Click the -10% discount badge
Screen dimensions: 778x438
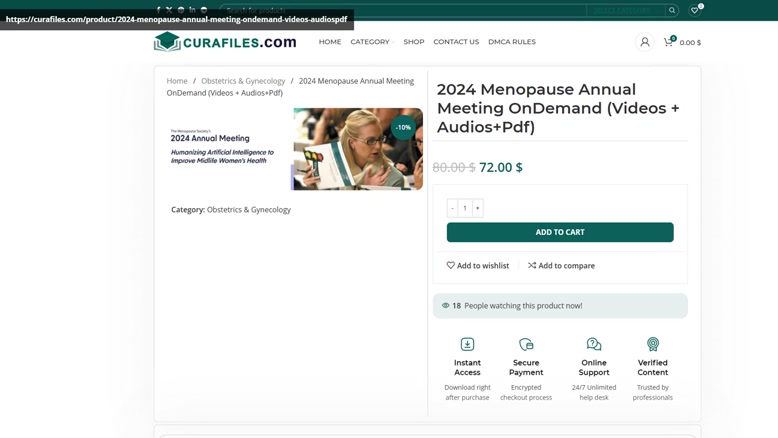(403, 127)
